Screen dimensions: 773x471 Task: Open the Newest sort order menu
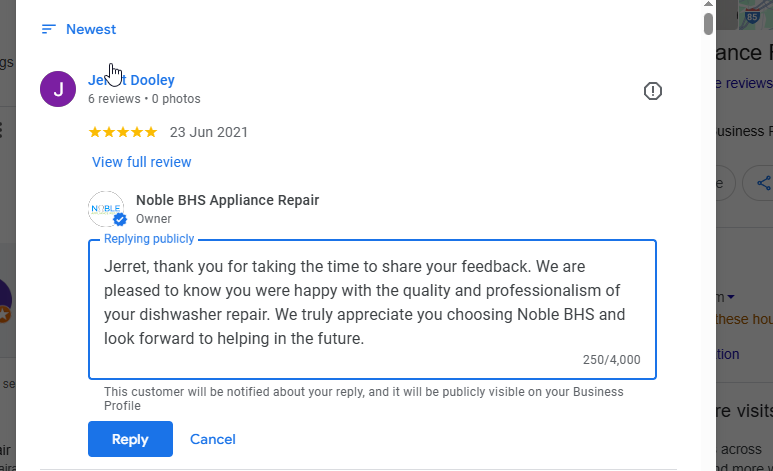point(90,30)
